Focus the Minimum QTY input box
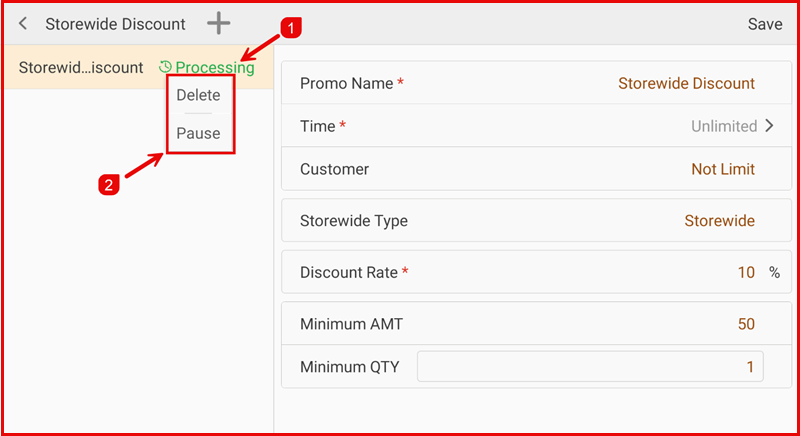The height and width of the screenshot is (436, 800). click(x=589, y=367)
